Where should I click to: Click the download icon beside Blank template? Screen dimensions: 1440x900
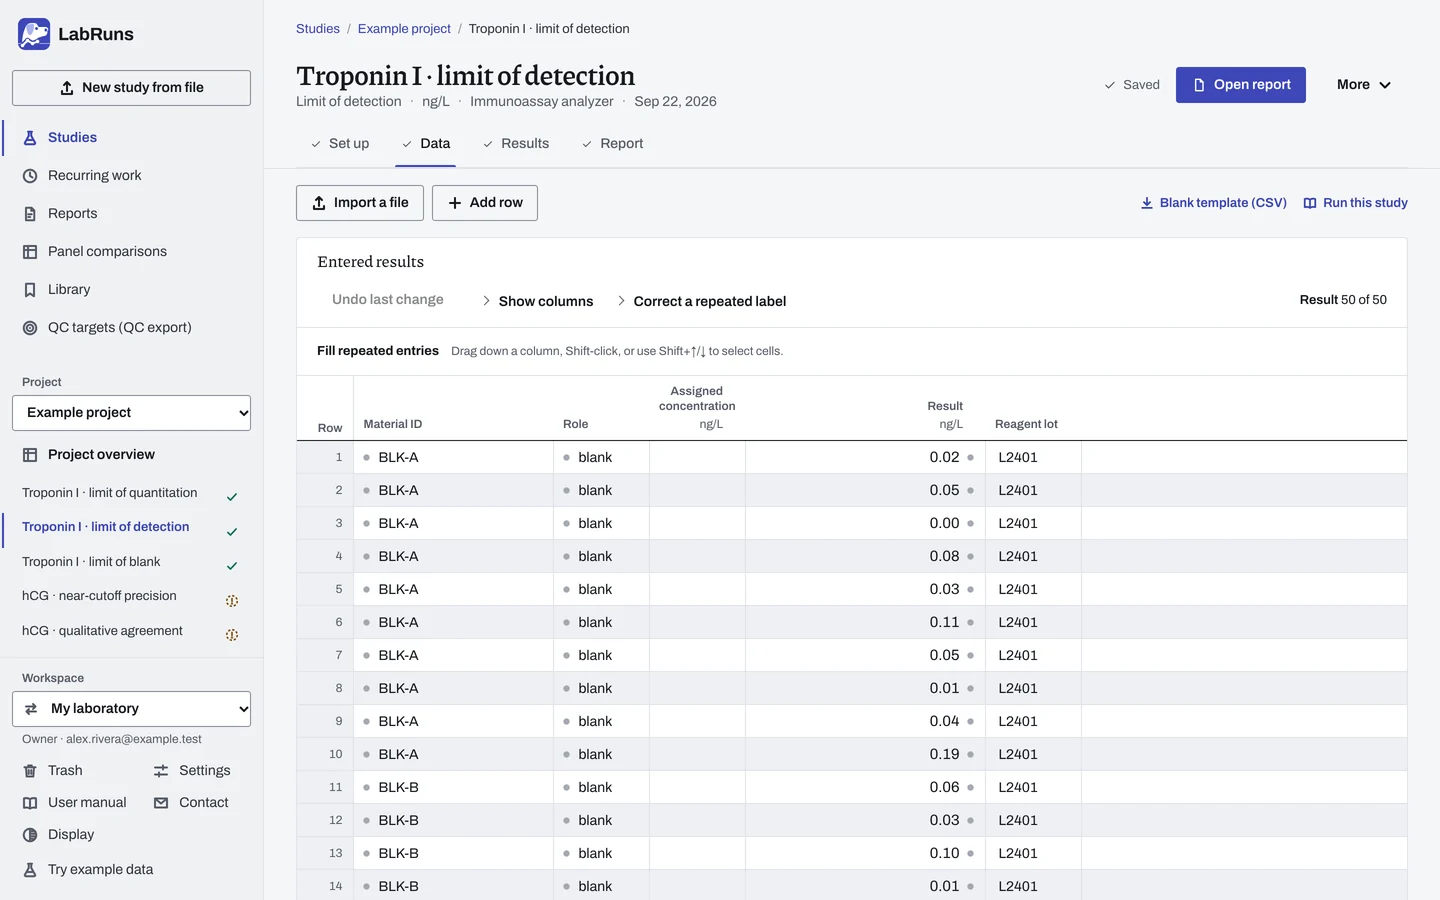click(1147, 203)
